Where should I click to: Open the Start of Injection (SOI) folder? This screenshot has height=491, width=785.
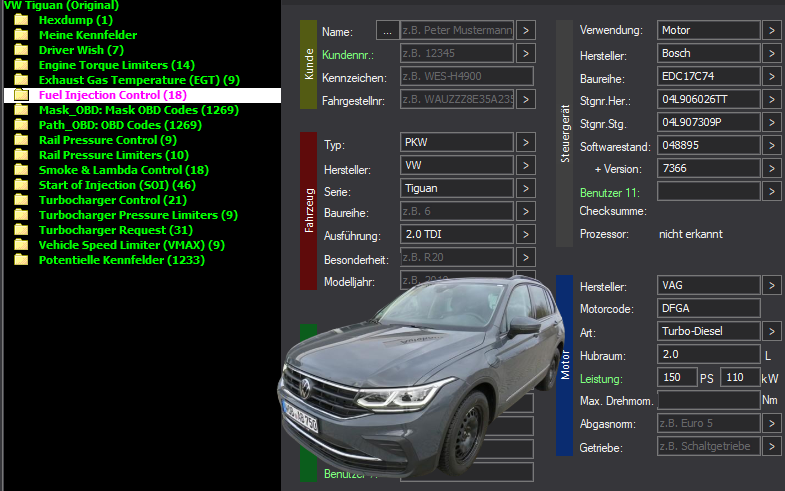[117, 185]
